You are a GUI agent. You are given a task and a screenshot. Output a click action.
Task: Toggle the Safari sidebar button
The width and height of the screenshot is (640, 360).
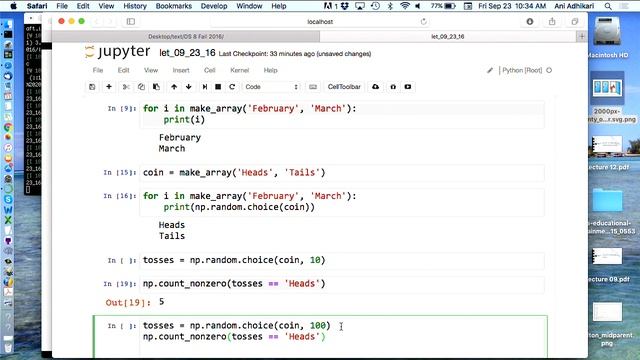click(131, 22)
